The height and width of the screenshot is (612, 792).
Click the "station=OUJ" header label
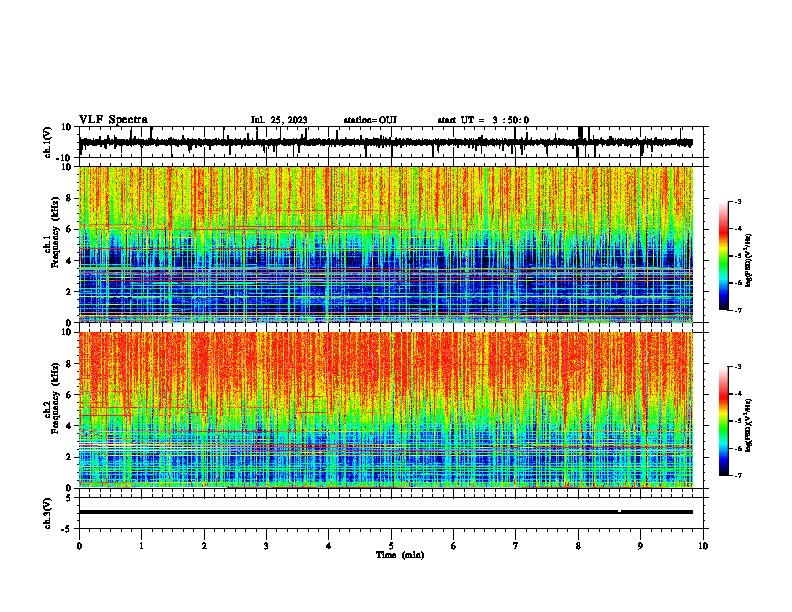pos(370,120)
